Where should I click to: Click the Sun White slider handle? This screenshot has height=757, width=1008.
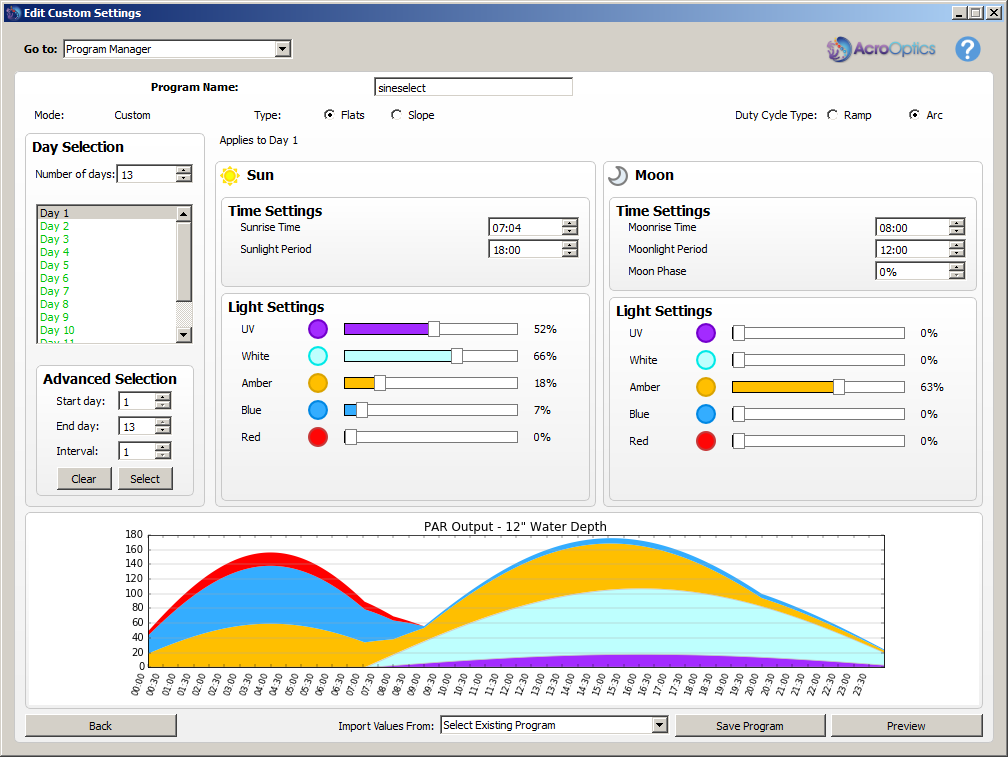(x=456, y=356)
